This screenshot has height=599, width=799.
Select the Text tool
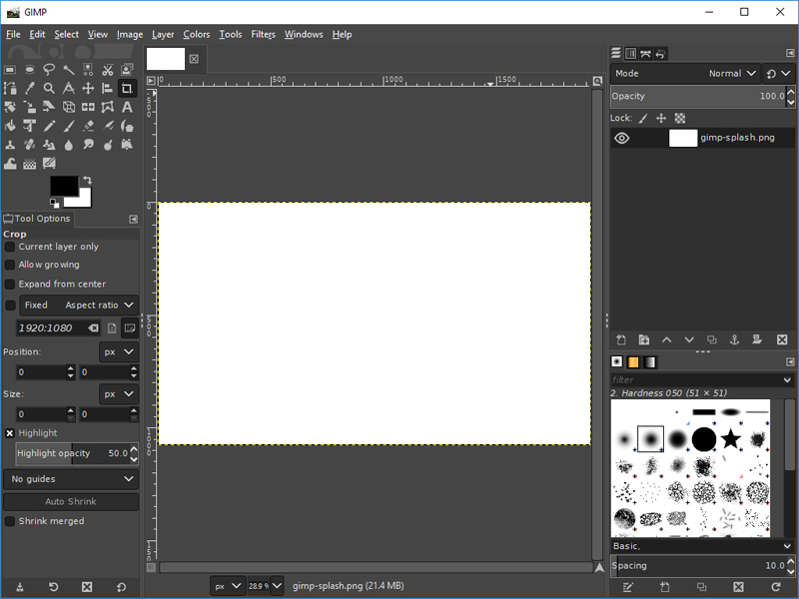tap(127, 107)
